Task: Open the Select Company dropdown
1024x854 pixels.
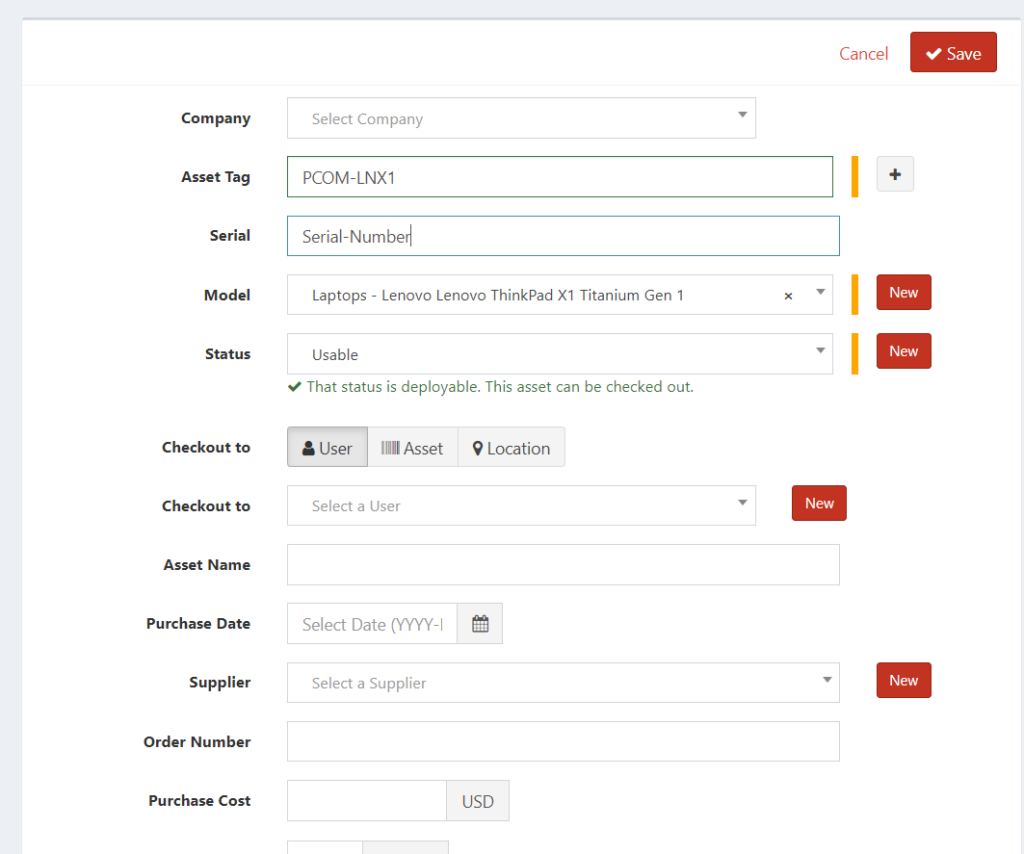Action: [x=520, y=118]
